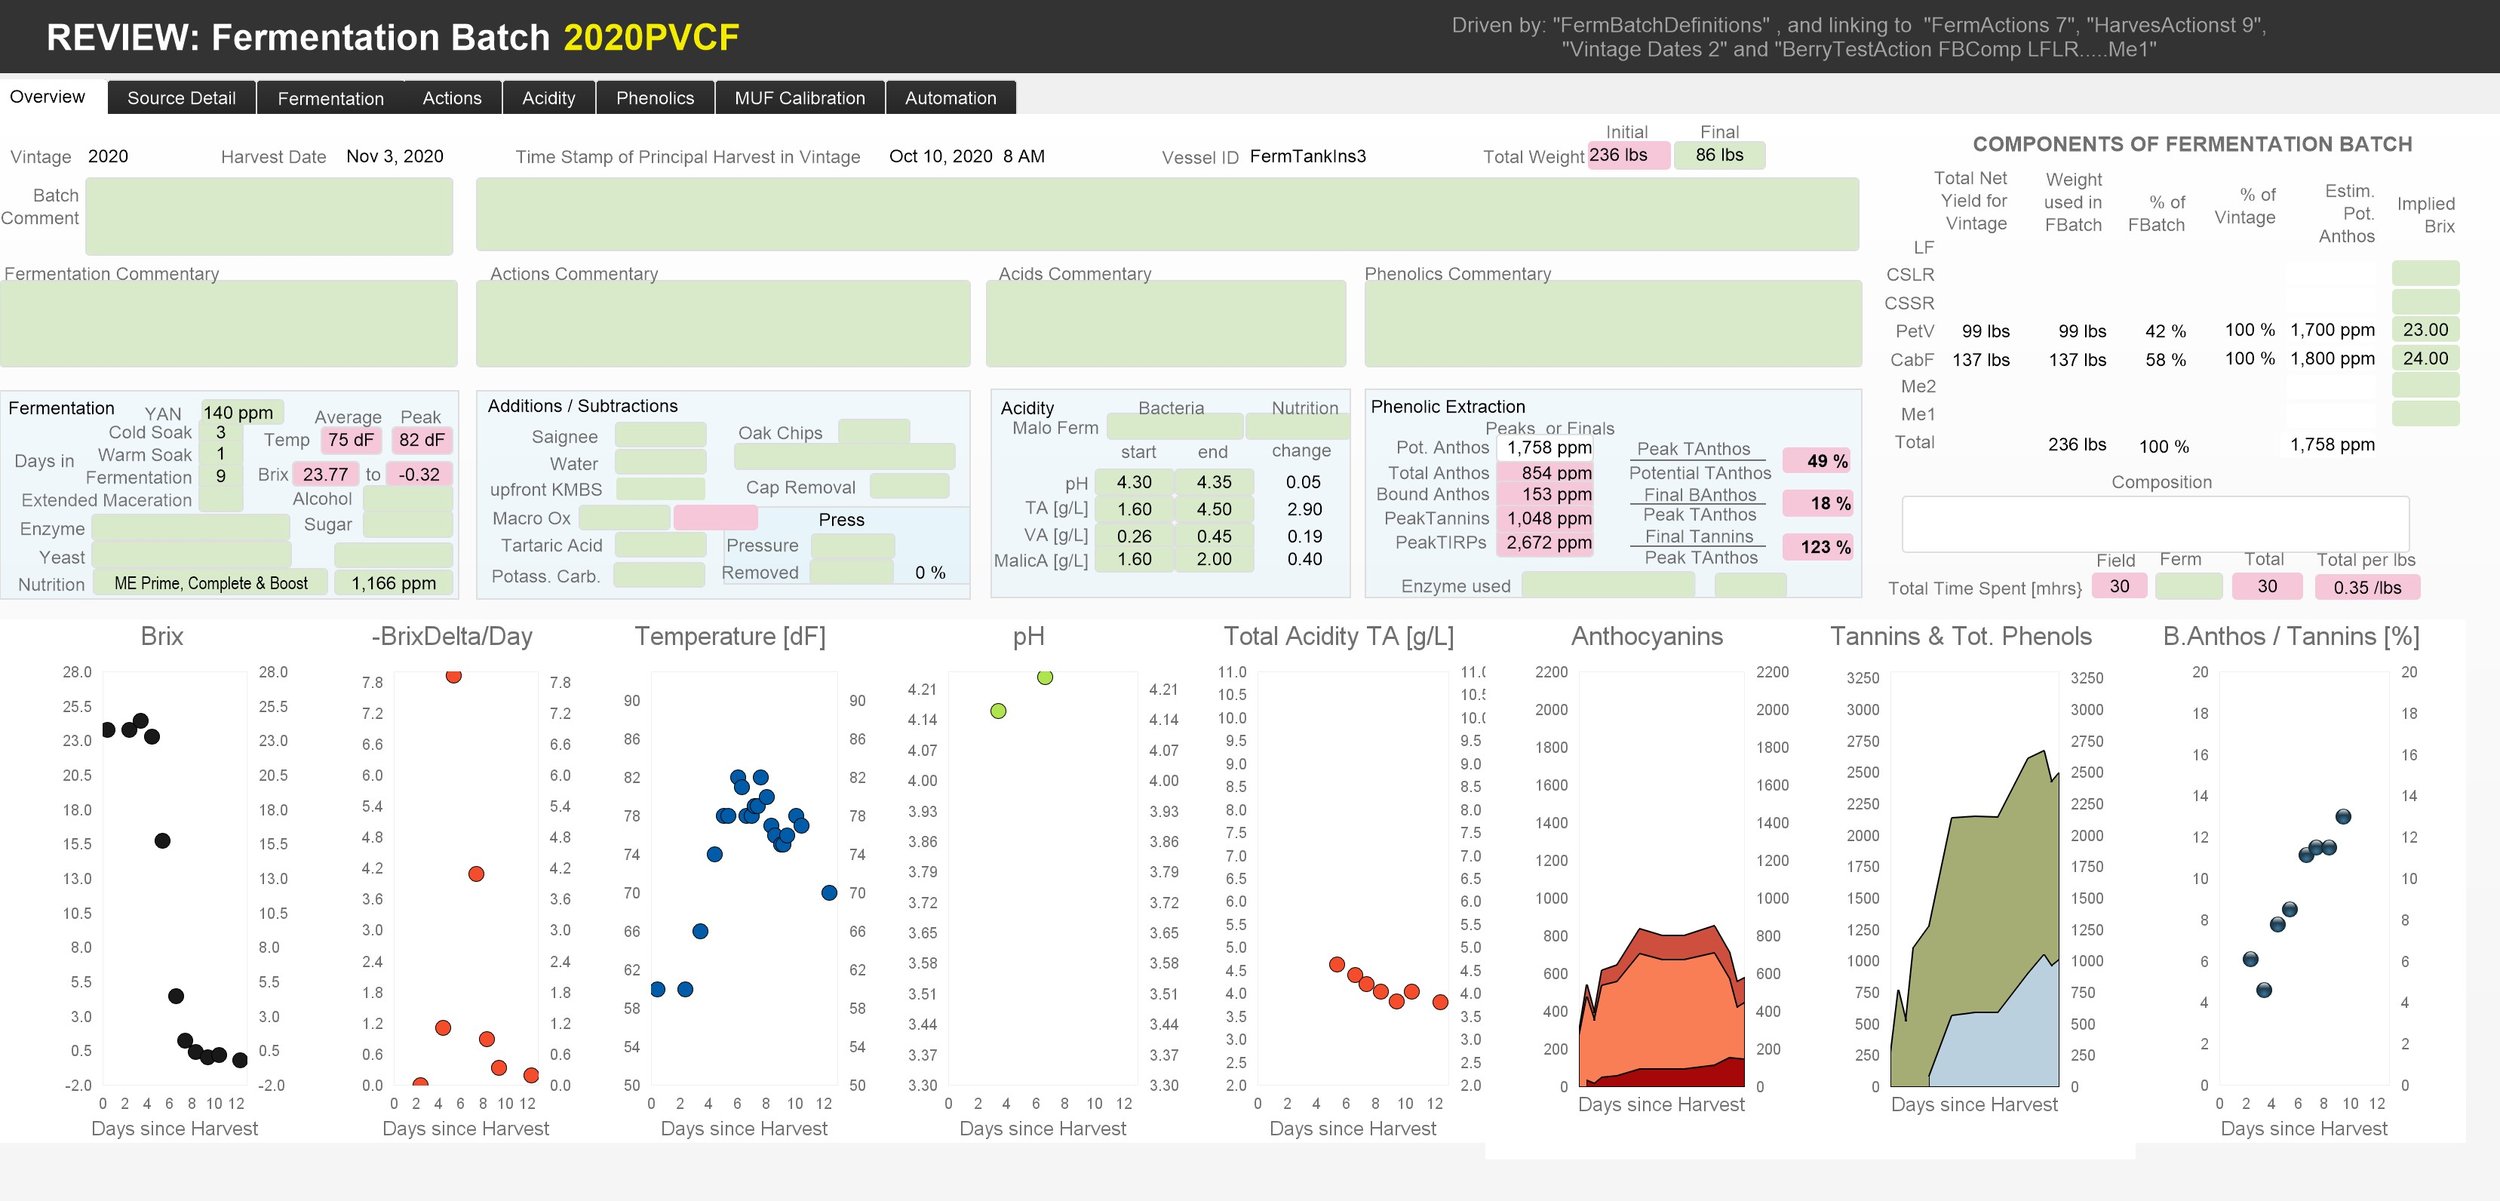2500x1201 pixels.
Task: Click the Acids Commentary box
Action: point(1166,323)
